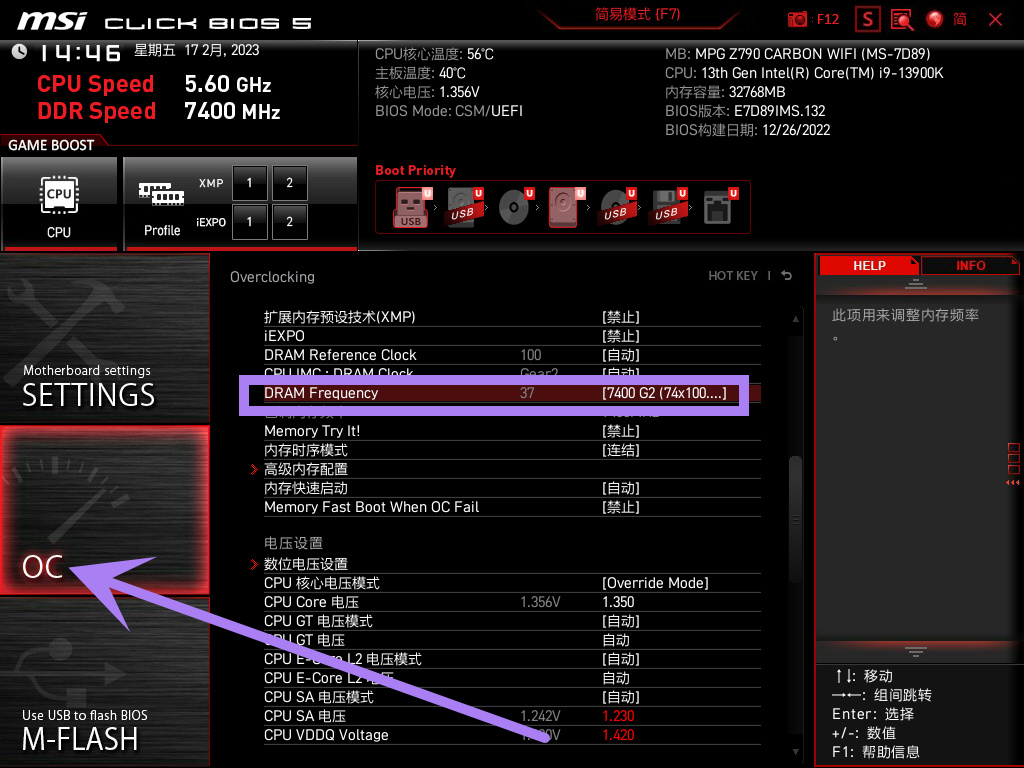1024x768 pixels.
Task: Select the DRAM Reference Clock label
Action: (340, 355)
